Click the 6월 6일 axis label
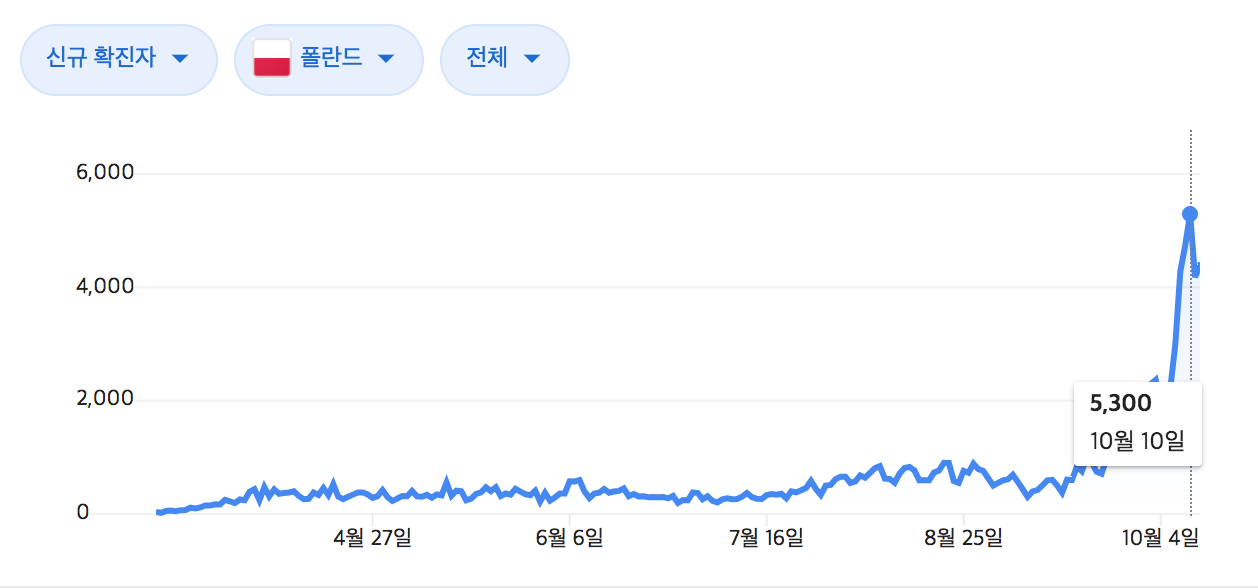Viewport: 1258px width, 588px height. pyautogui.click(x=570, y=539)
